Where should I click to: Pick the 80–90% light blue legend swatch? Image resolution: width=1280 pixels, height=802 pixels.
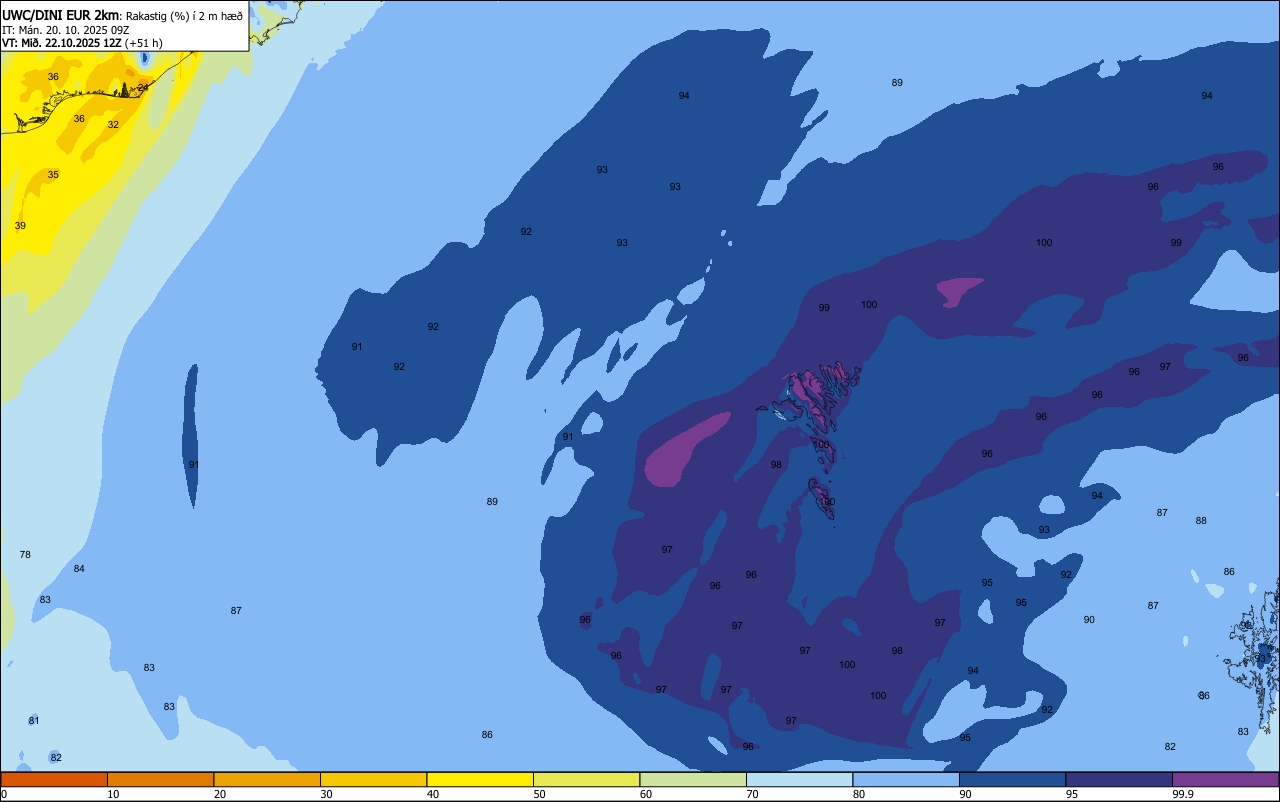pos(906,779)
